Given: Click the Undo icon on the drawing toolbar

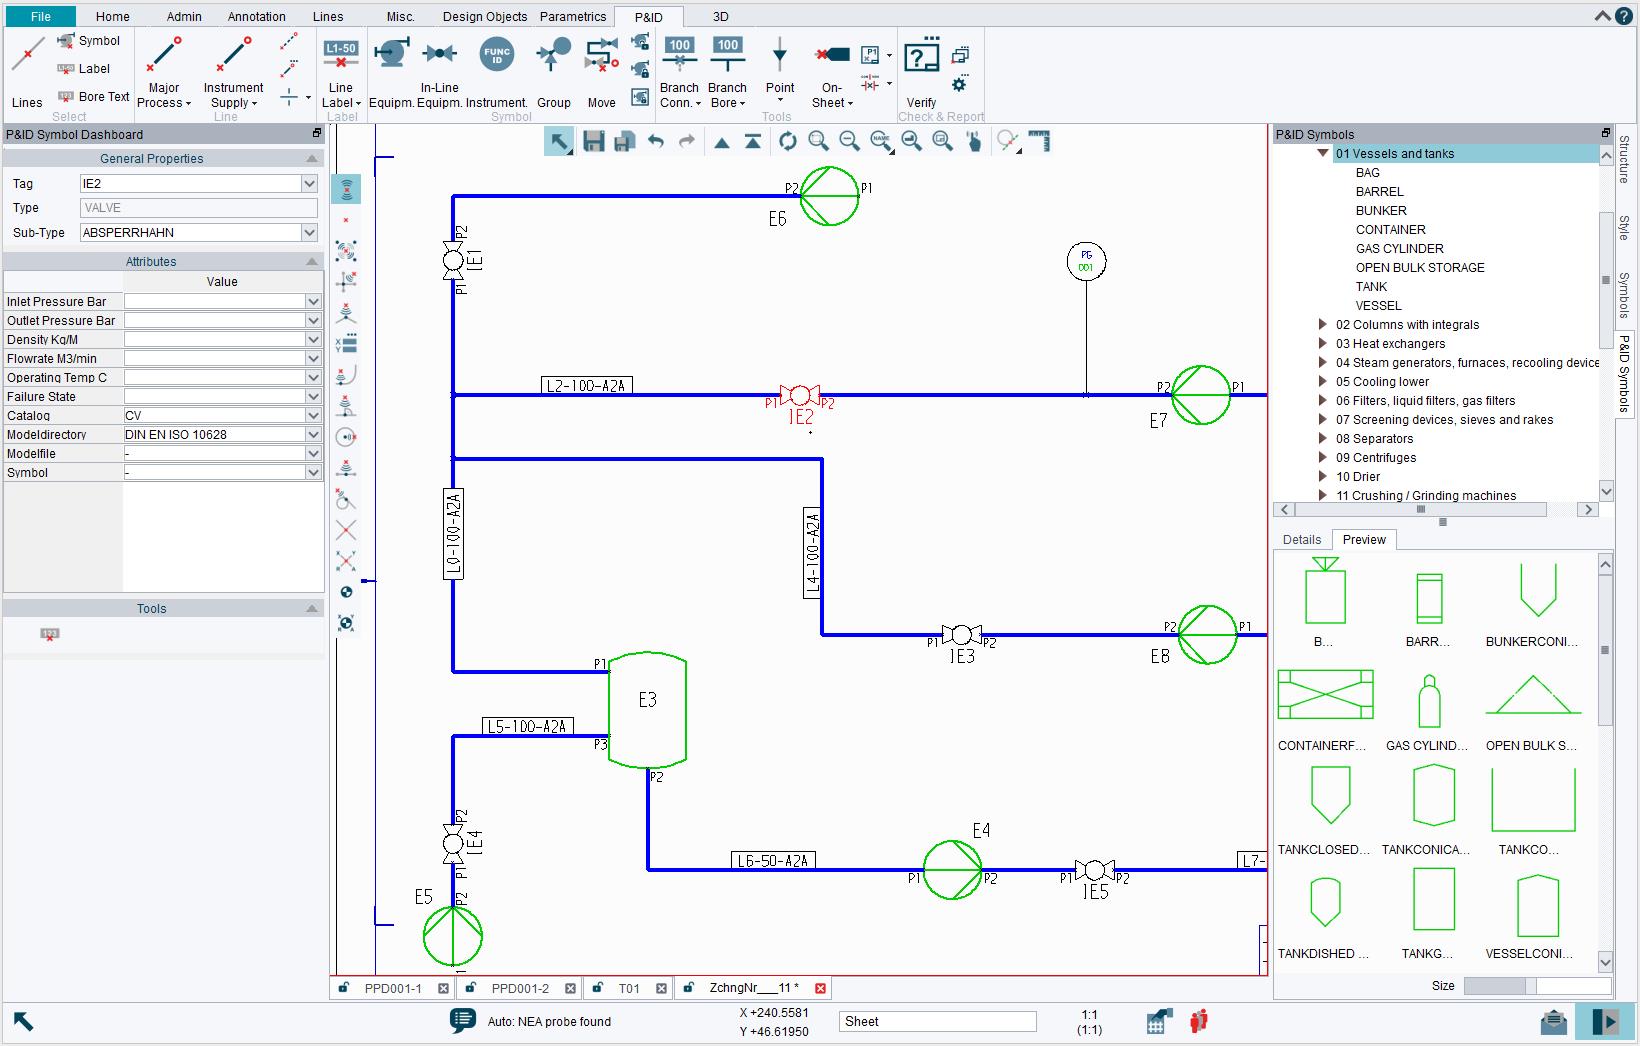Looking at the screenshot, I should coord(657,141).
